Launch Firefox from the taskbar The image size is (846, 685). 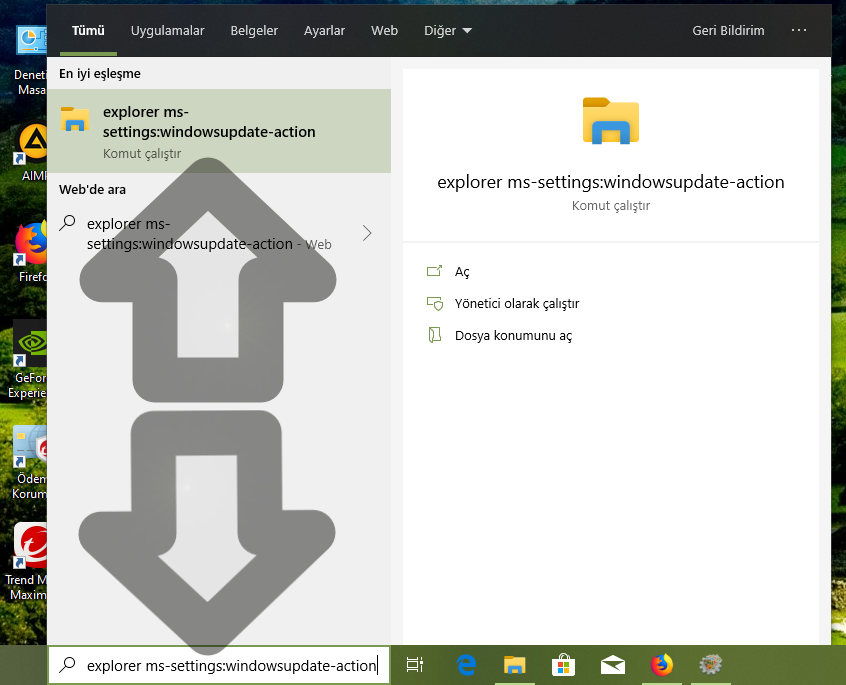coord(661,665)
